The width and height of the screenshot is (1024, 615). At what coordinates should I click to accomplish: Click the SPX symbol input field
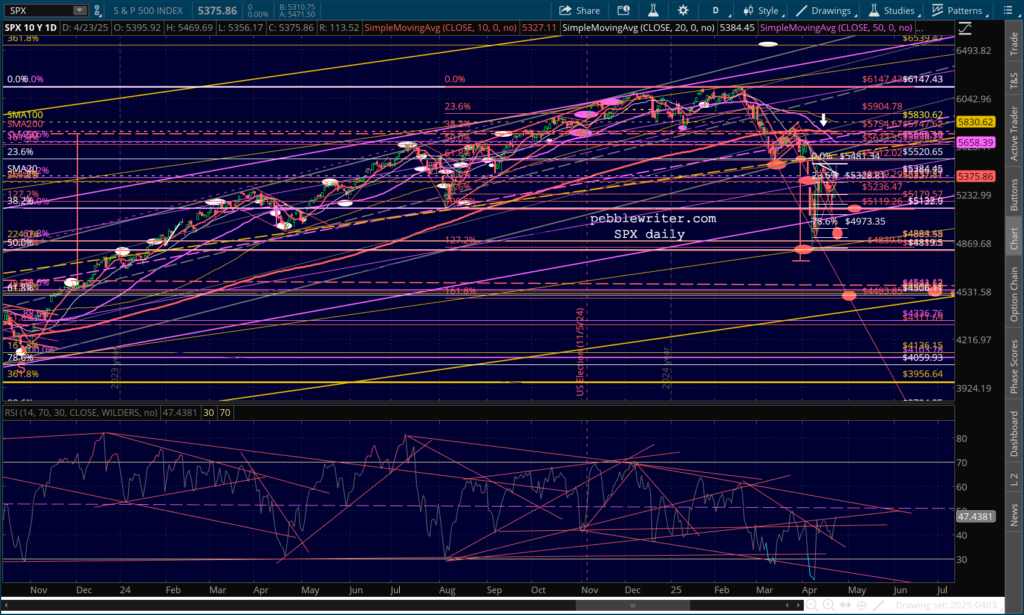[40, 10]
